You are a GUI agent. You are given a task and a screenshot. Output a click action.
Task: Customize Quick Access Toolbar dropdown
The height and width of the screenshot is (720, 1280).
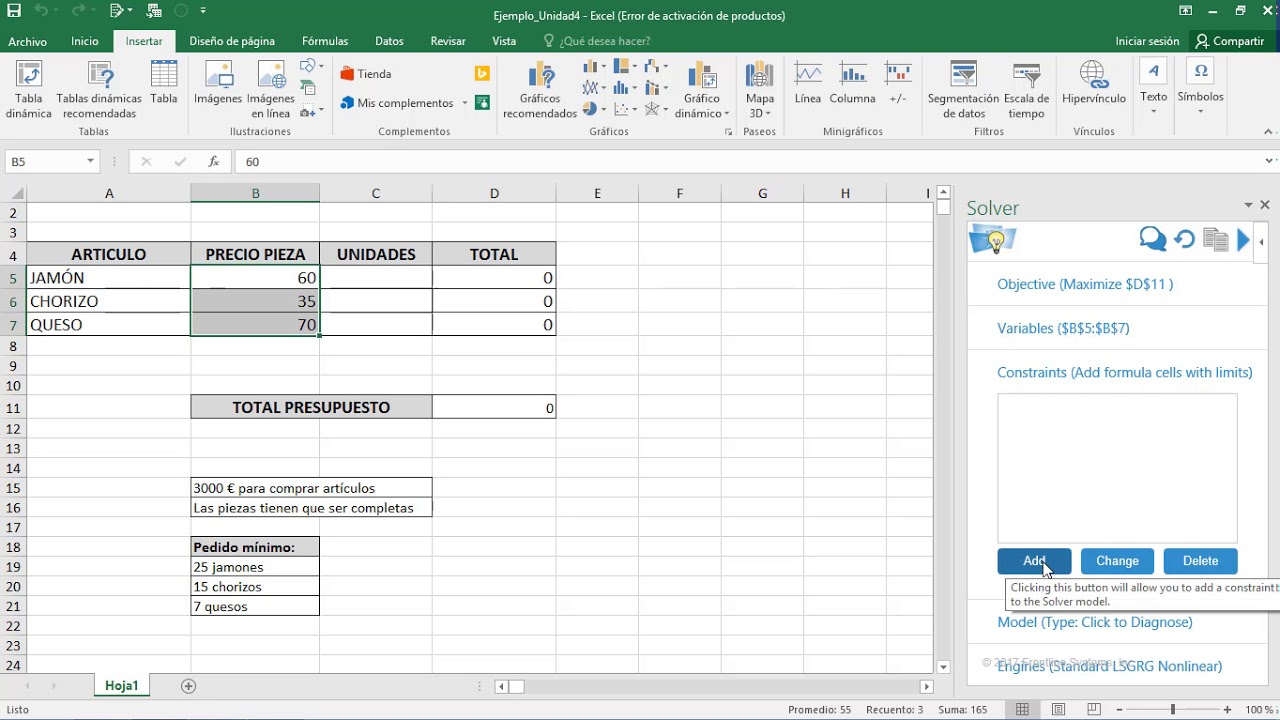click(x=203, y=11)
